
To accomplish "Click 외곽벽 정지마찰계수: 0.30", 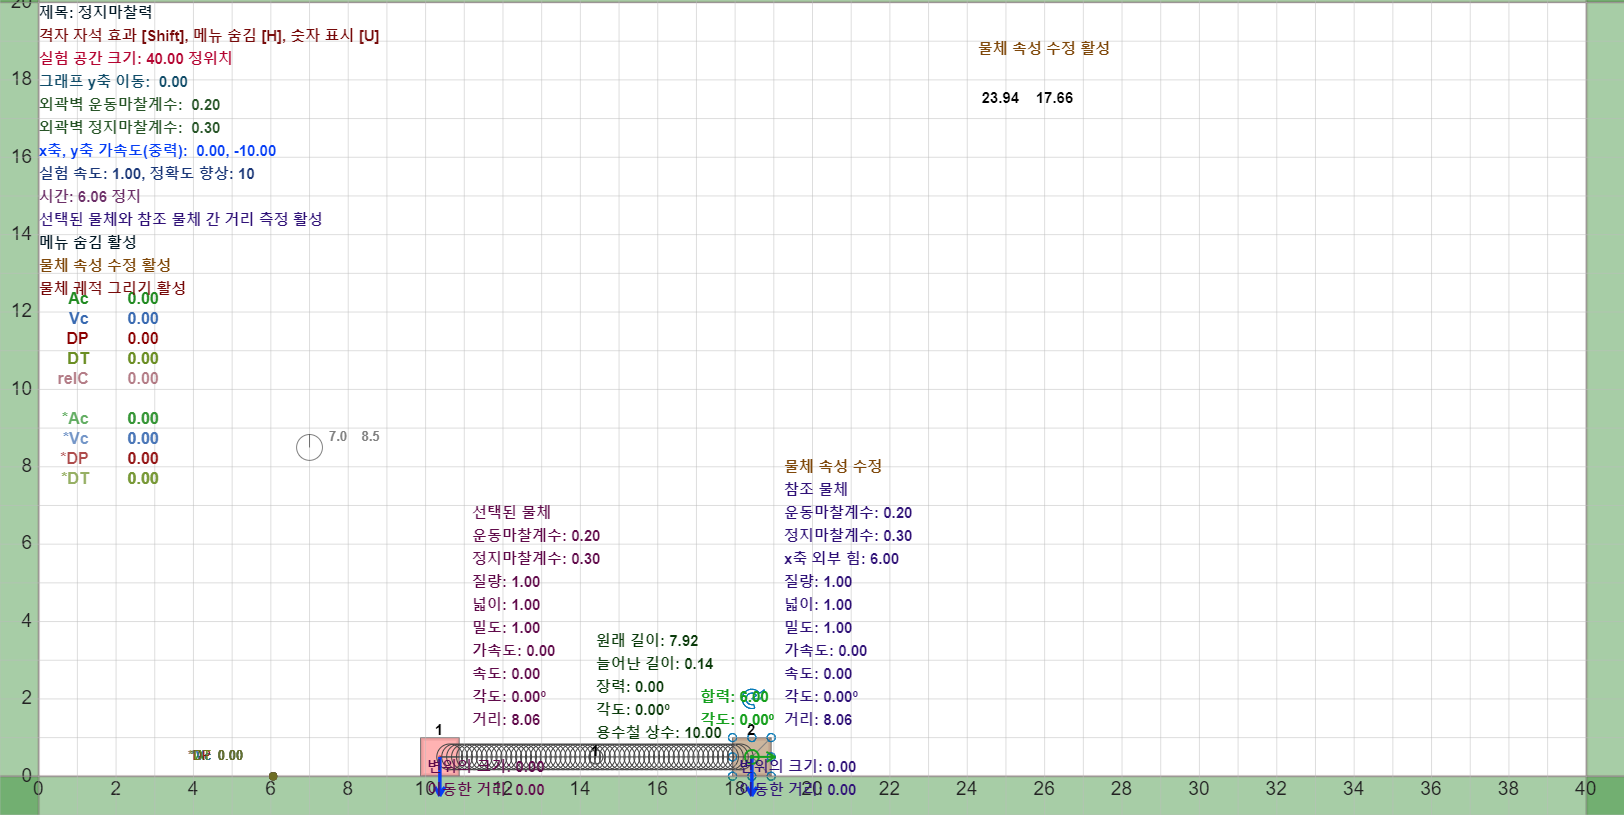I will pos(130,127).
